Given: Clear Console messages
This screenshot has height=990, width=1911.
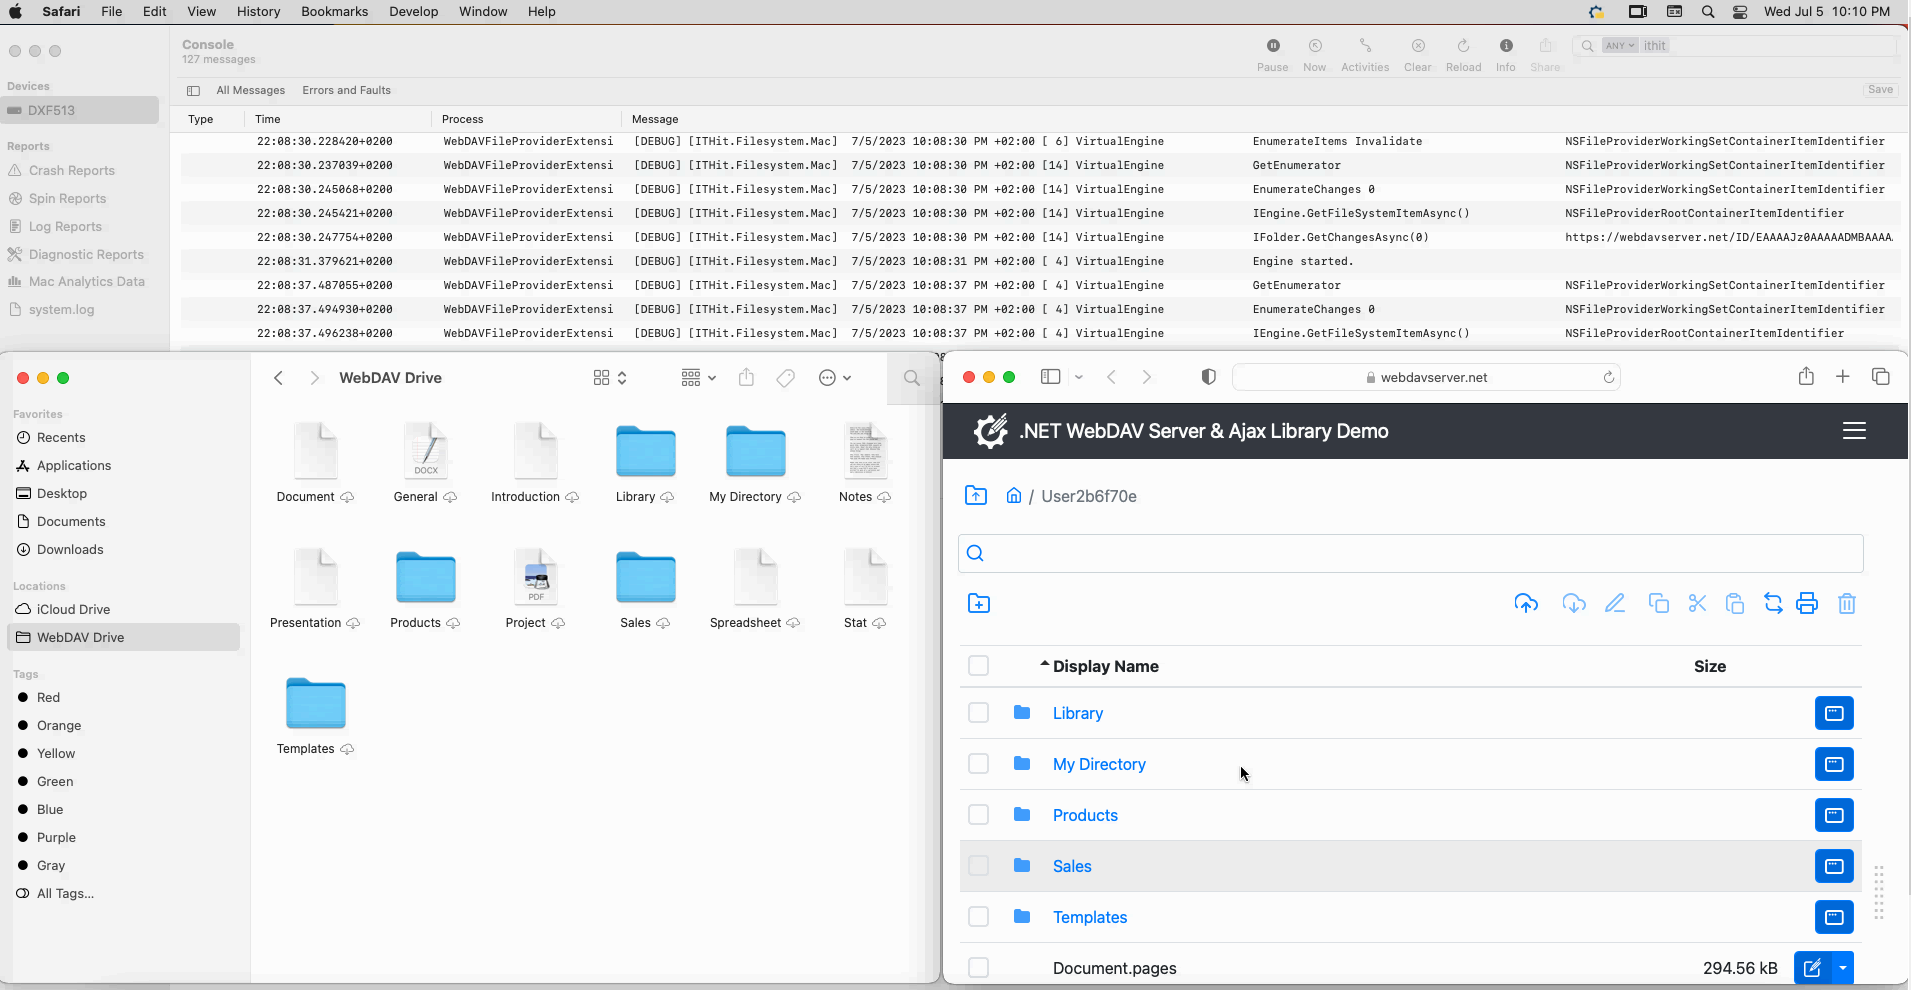Looking at the screenshot, I should point(1418,55).
